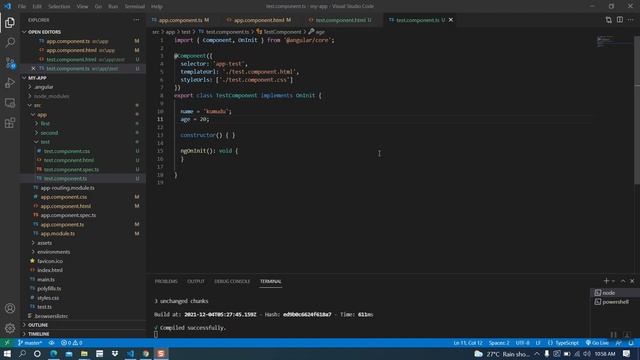Maximize the terminal panel size
Image resolution: width=640 pixels, height=360 pixels.
(x=623, y=281)
